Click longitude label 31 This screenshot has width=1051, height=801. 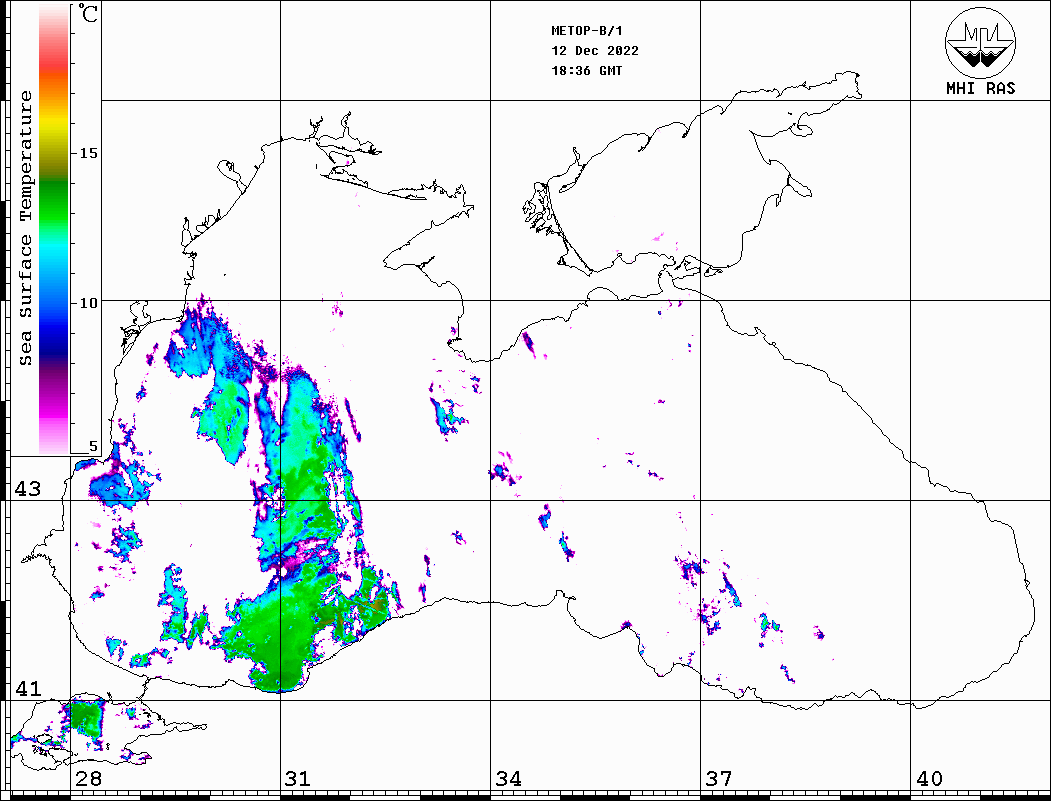tap(298, 779)
